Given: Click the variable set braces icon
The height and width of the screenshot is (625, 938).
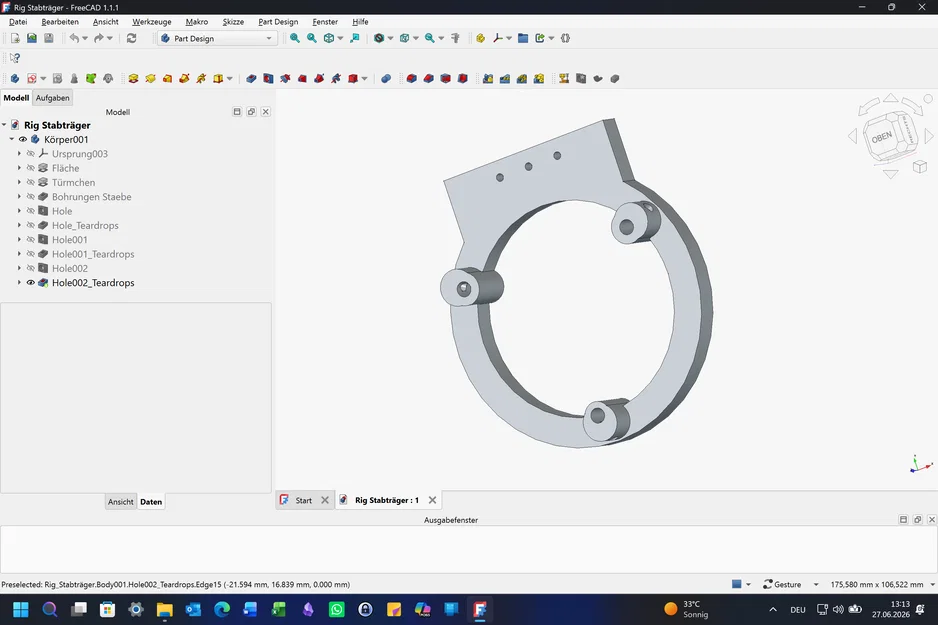Looking at the screenshot, I should [x=565, y=38].
